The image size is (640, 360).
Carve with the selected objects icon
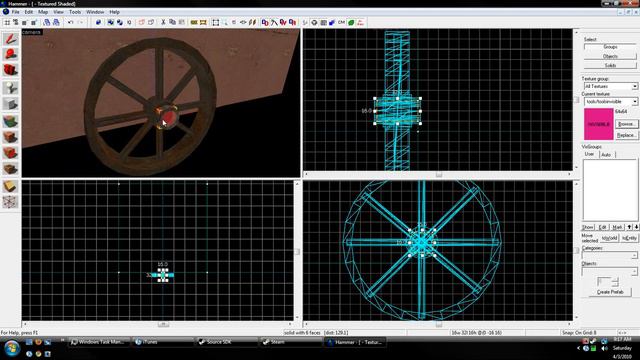pos(98,22)
